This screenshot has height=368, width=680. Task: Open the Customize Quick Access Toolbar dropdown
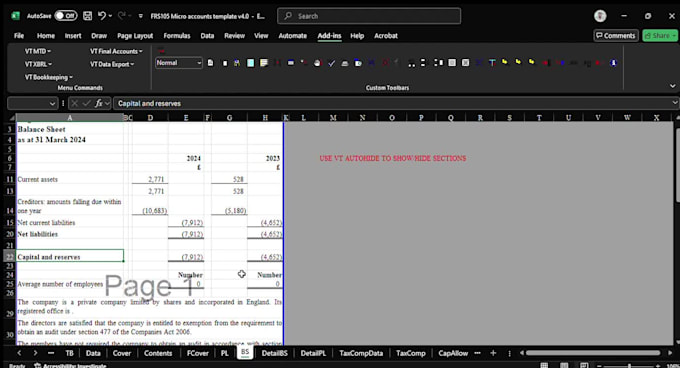(x=141, y=16)
